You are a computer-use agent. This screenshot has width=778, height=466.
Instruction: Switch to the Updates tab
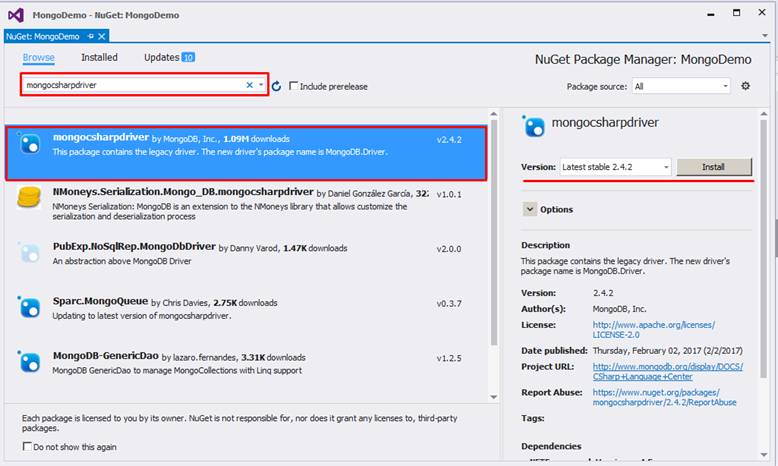coord(162,58)
